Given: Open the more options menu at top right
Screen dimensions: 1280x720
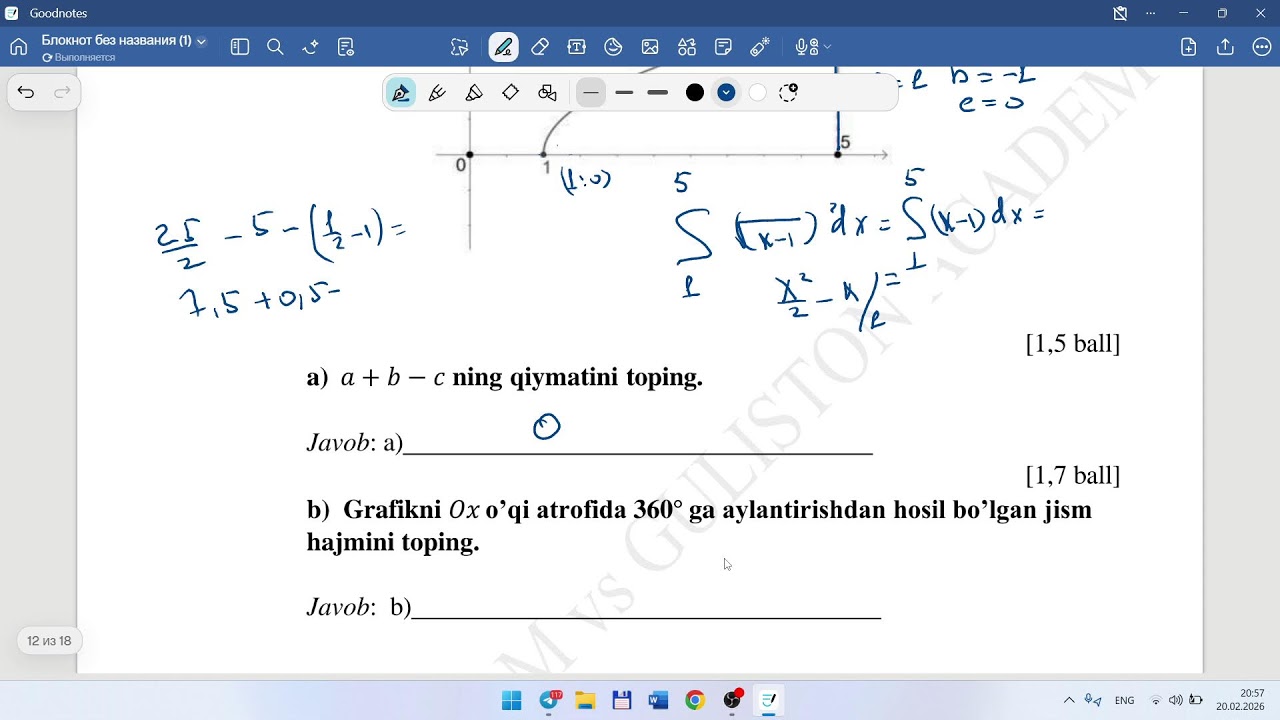Looking at the screenshot, I should tap(1261, 47).
